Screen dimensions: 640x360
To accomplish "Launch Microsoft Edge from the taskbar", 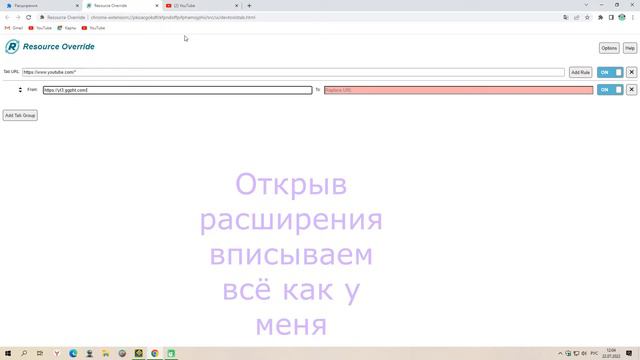I will (x=73, y=353).
